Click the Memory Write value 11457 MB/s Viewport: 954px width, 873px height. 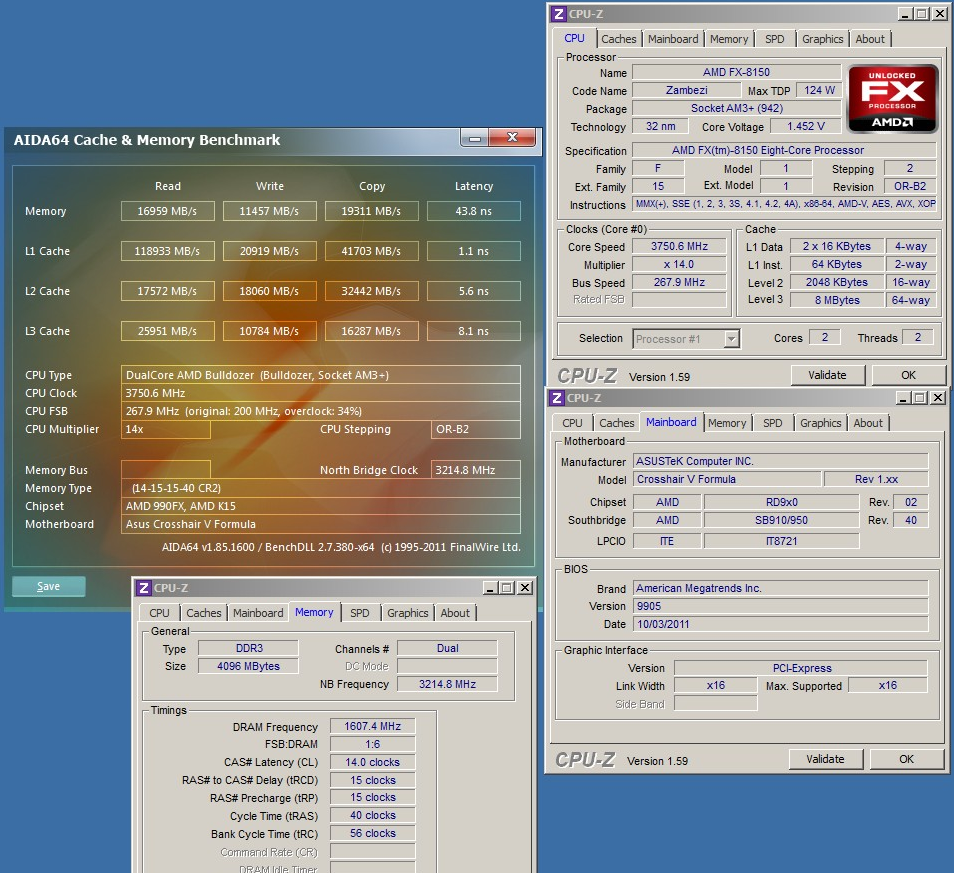270,211
